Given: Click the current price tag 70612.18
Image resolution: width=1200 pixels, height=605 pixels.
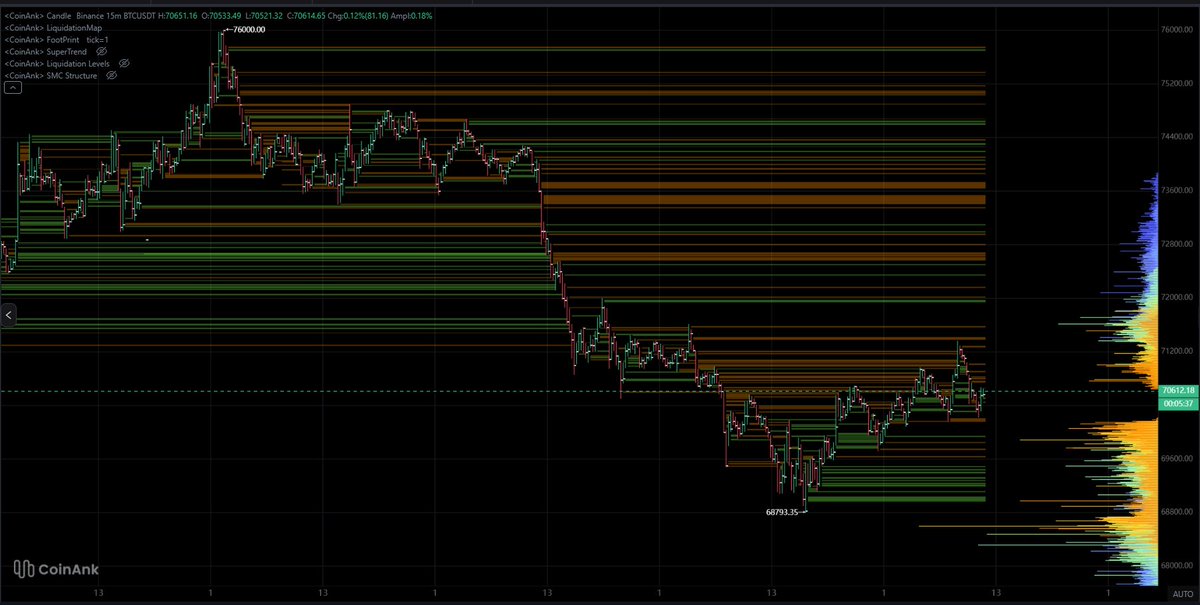Looking at the screenshot, I should click(1176, 391).
